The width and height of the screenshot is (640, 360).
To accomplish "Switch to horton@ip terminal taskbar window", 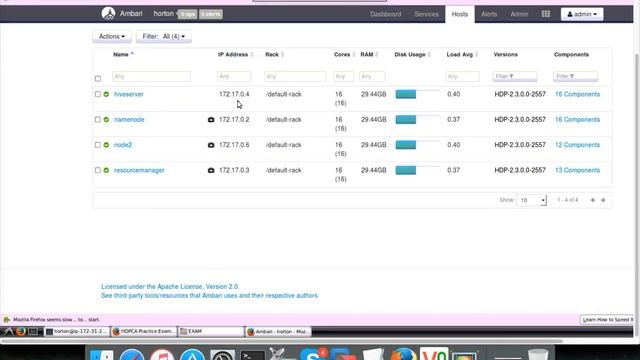I will [x=77, y=331].
